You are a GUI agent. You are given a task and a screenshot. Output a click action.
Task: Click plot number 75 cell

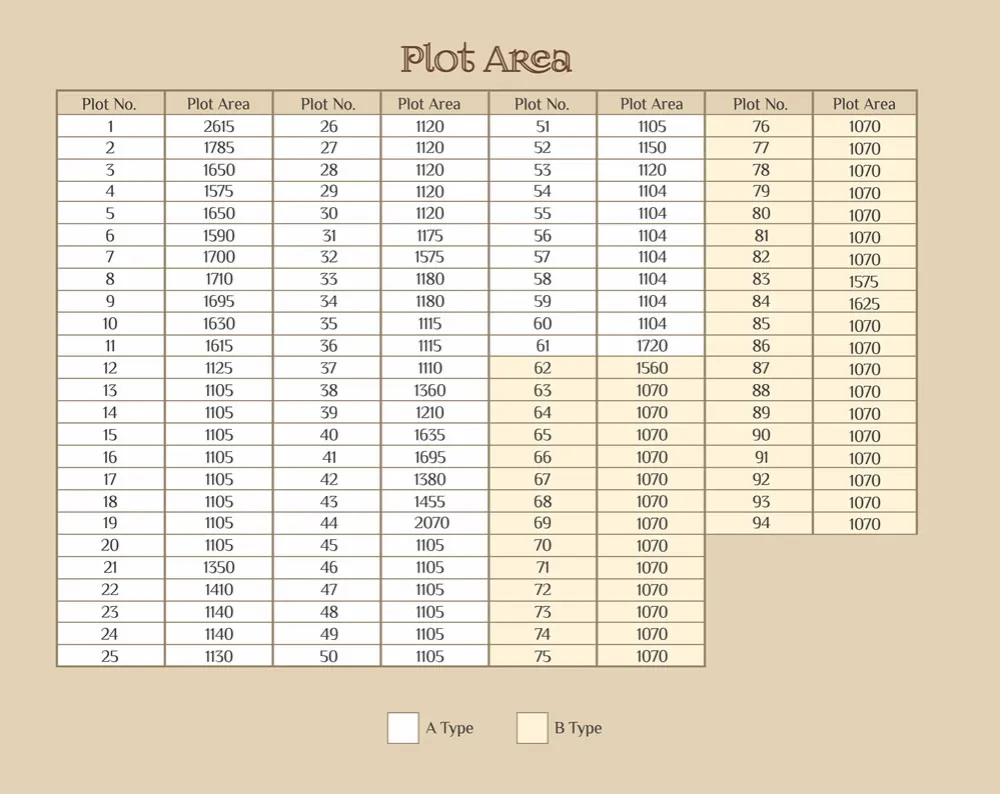click(542, 656)
